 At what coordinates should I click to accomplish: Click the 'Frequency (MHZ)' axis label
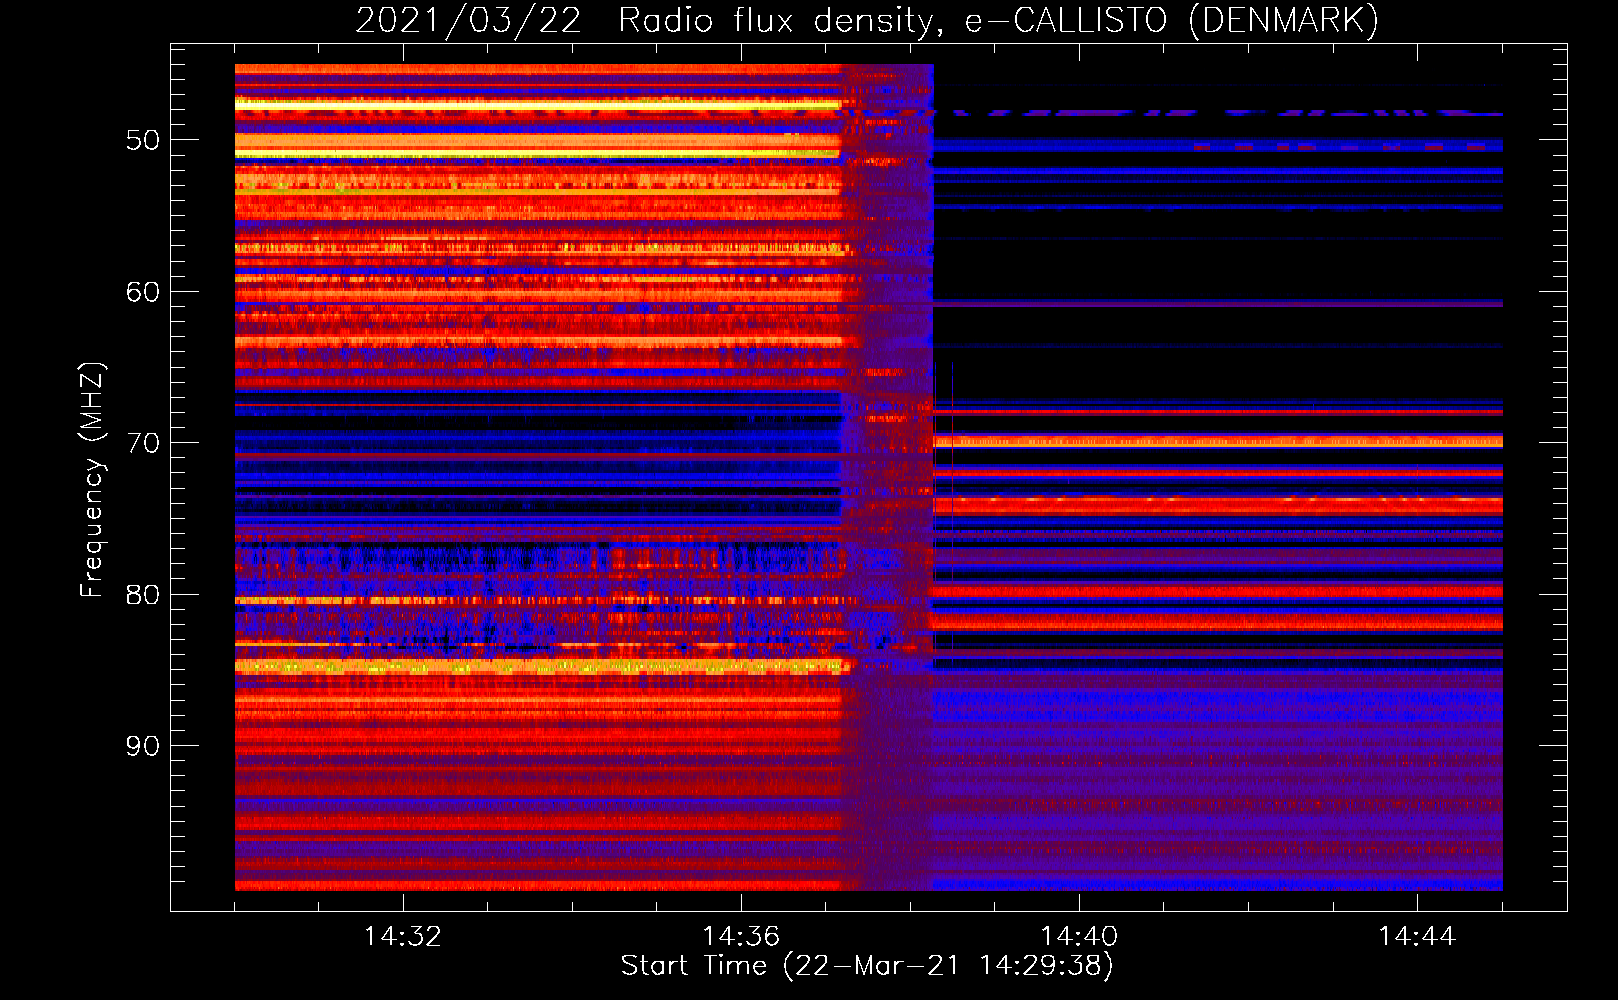coord(91,480)
